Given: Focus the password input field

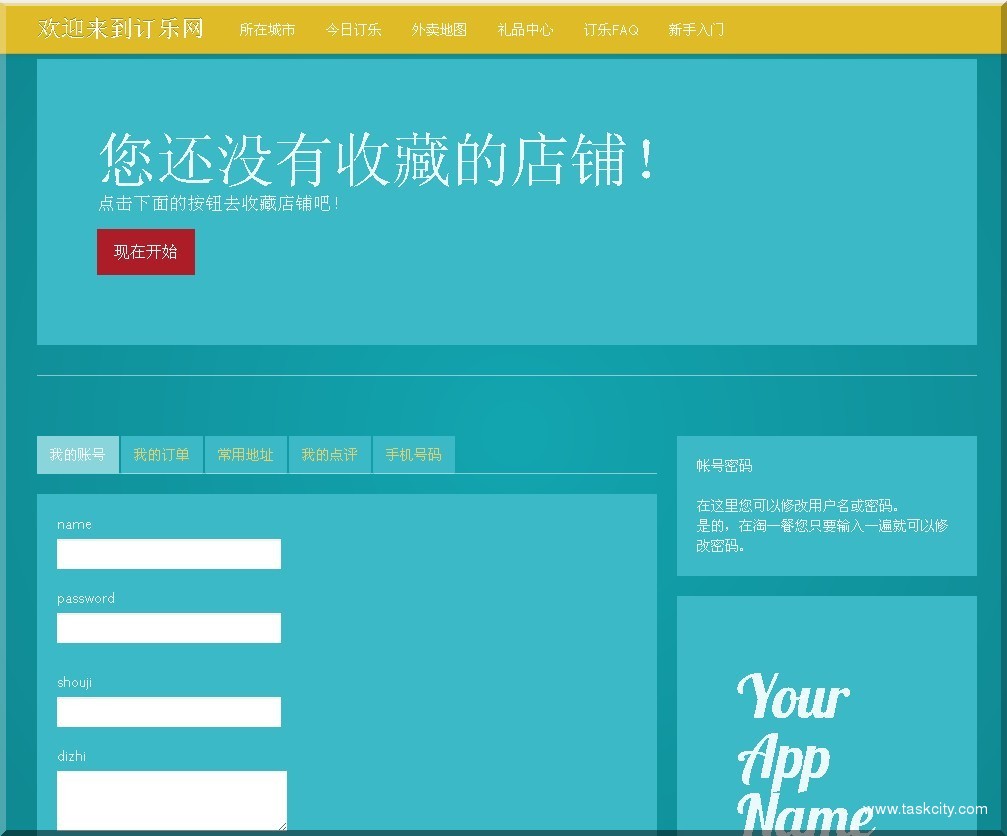Looking at the screenshot, I should 169,627.
